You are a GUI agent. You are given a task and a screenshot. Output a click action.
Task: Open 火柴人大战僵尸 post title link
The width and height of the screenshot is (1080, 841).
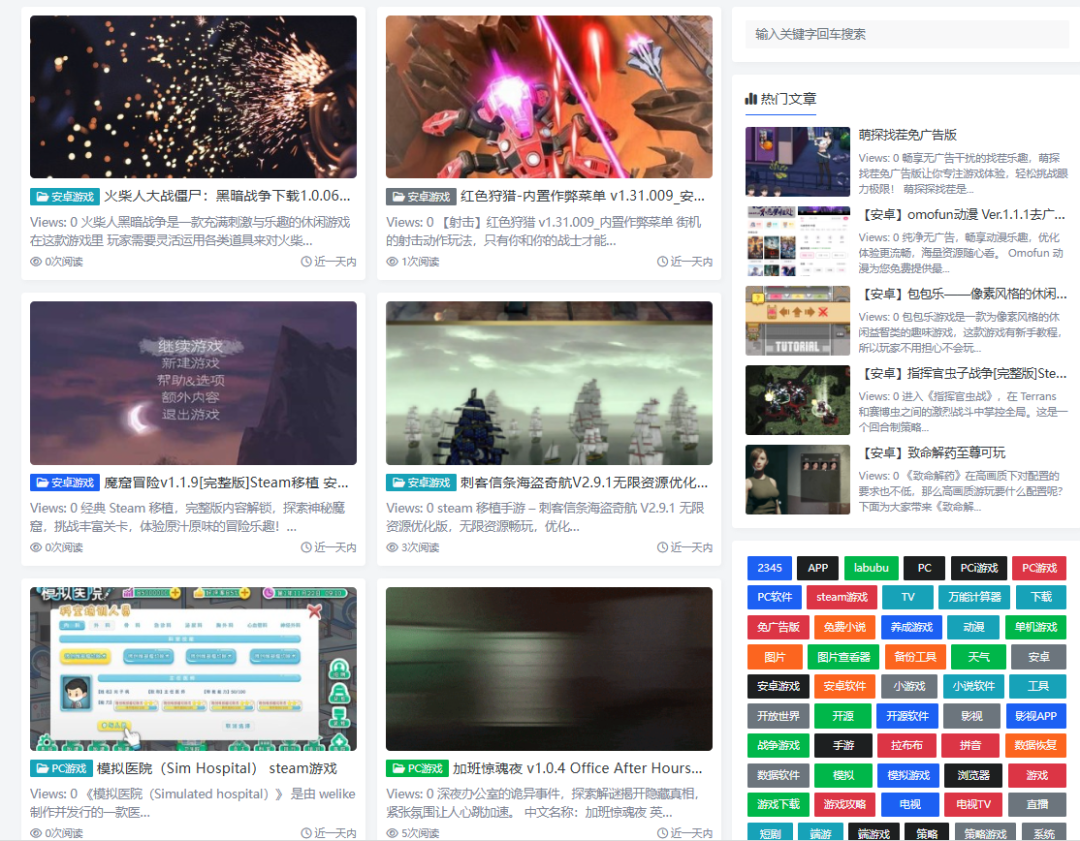pos(228,196)
